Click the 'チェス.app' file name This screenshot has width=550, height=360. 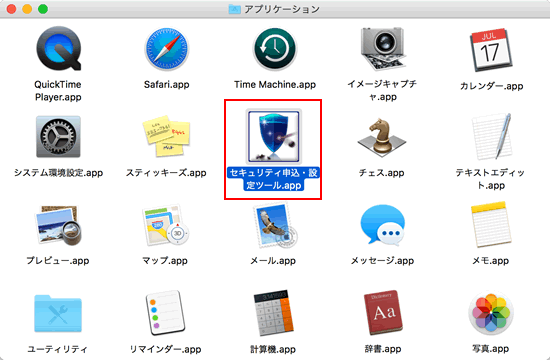click(382, 173)
